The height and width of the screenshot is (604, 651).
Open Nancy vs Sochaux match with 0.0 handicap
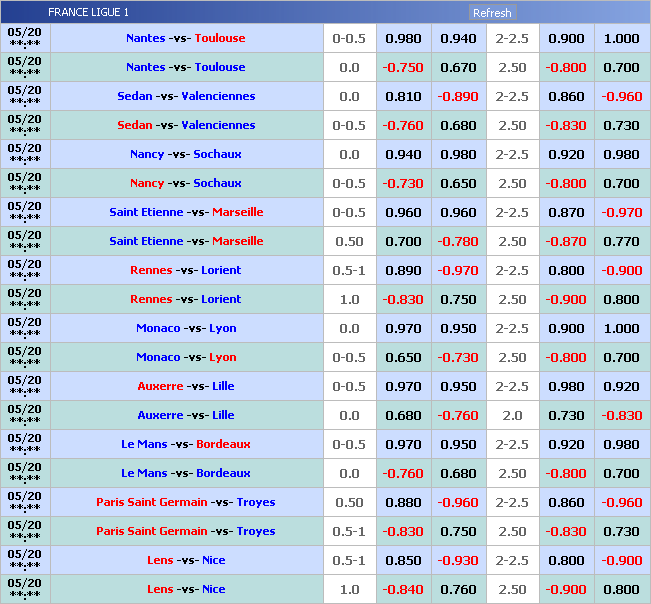pos(186,155)
